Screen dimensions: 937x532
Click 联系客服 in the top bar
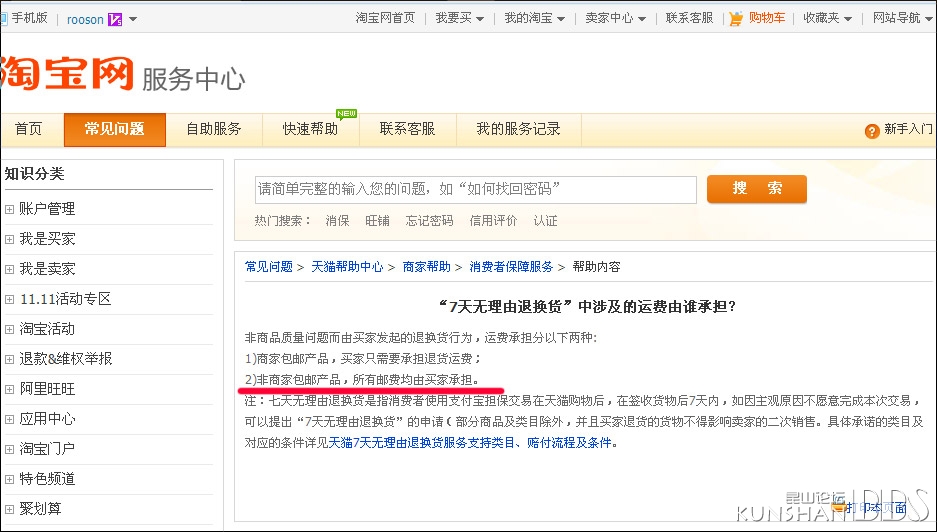[689, 19]
